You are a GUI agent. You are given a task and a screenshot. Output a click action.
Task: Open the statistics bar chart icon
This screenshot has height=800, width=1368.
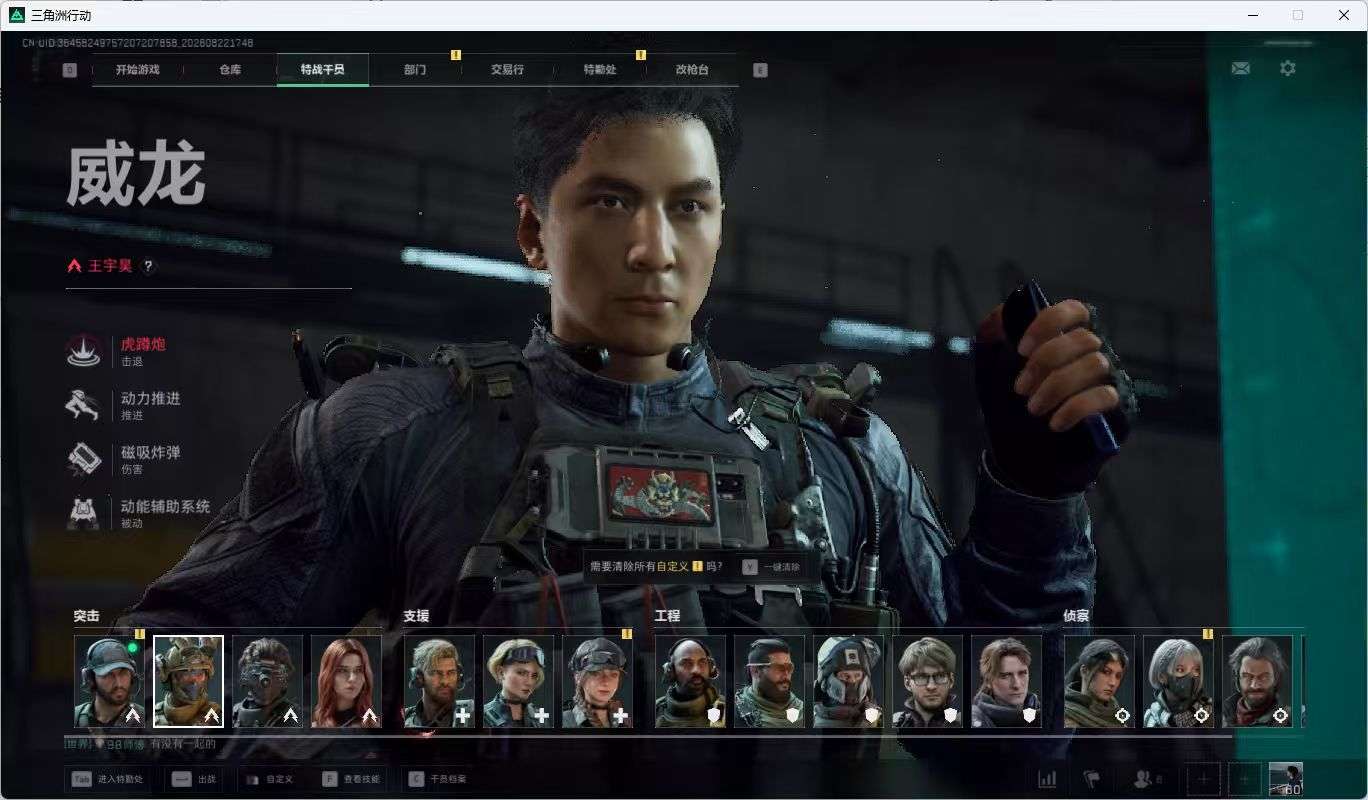[x=1047, y=779]
